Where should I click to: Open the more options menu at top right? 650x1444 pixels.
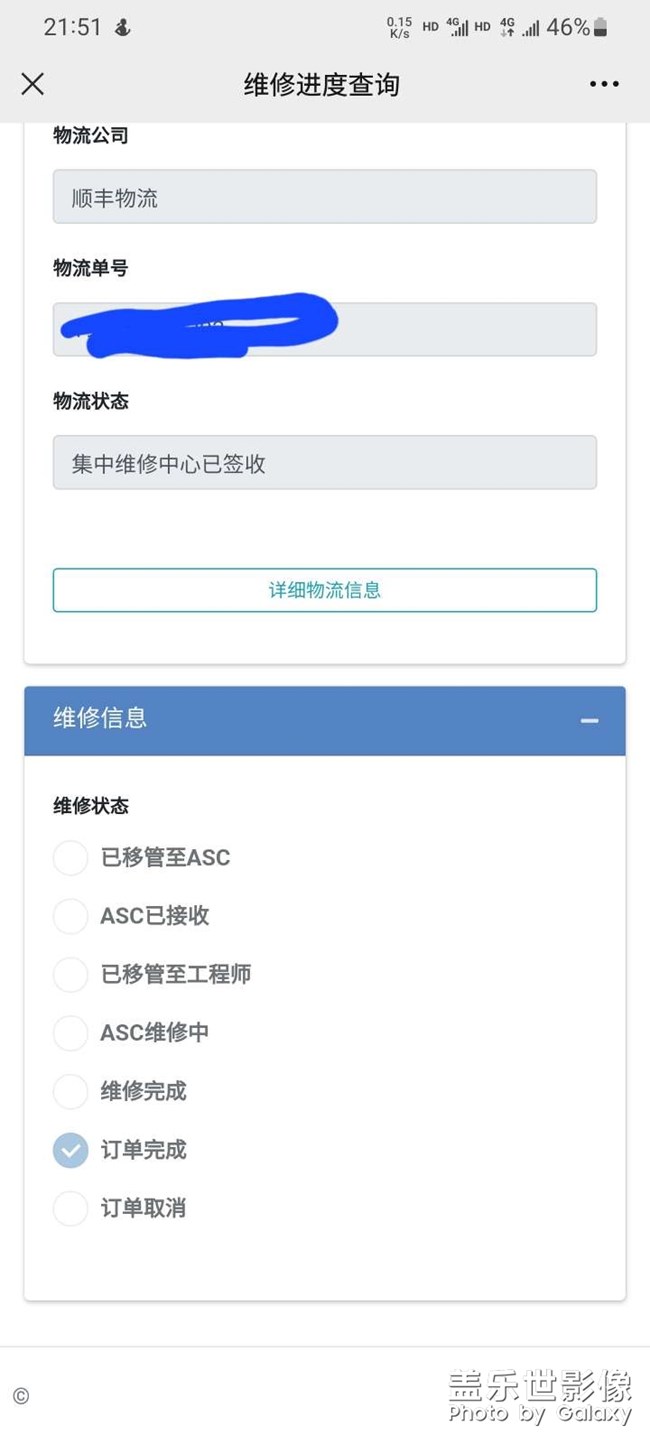(x=604, y=84)
